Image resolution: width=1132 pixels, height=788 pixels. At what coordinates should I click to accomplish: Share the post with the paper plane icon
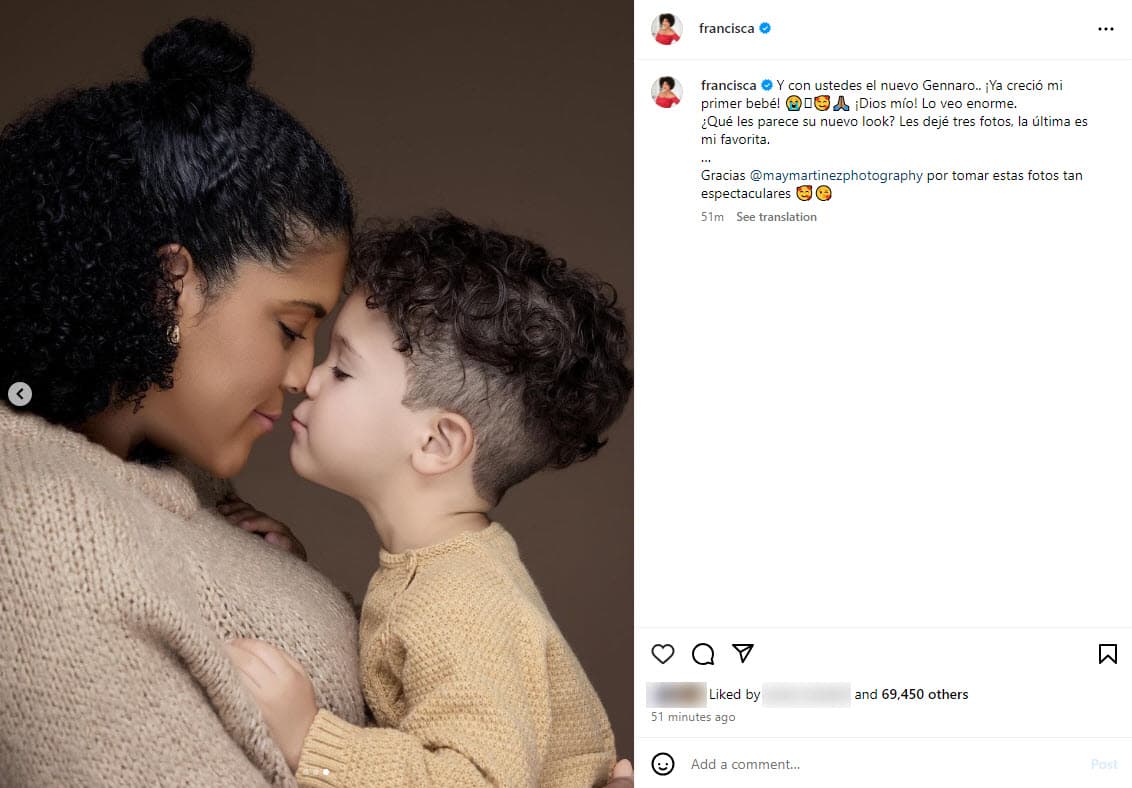coord(743,653)
